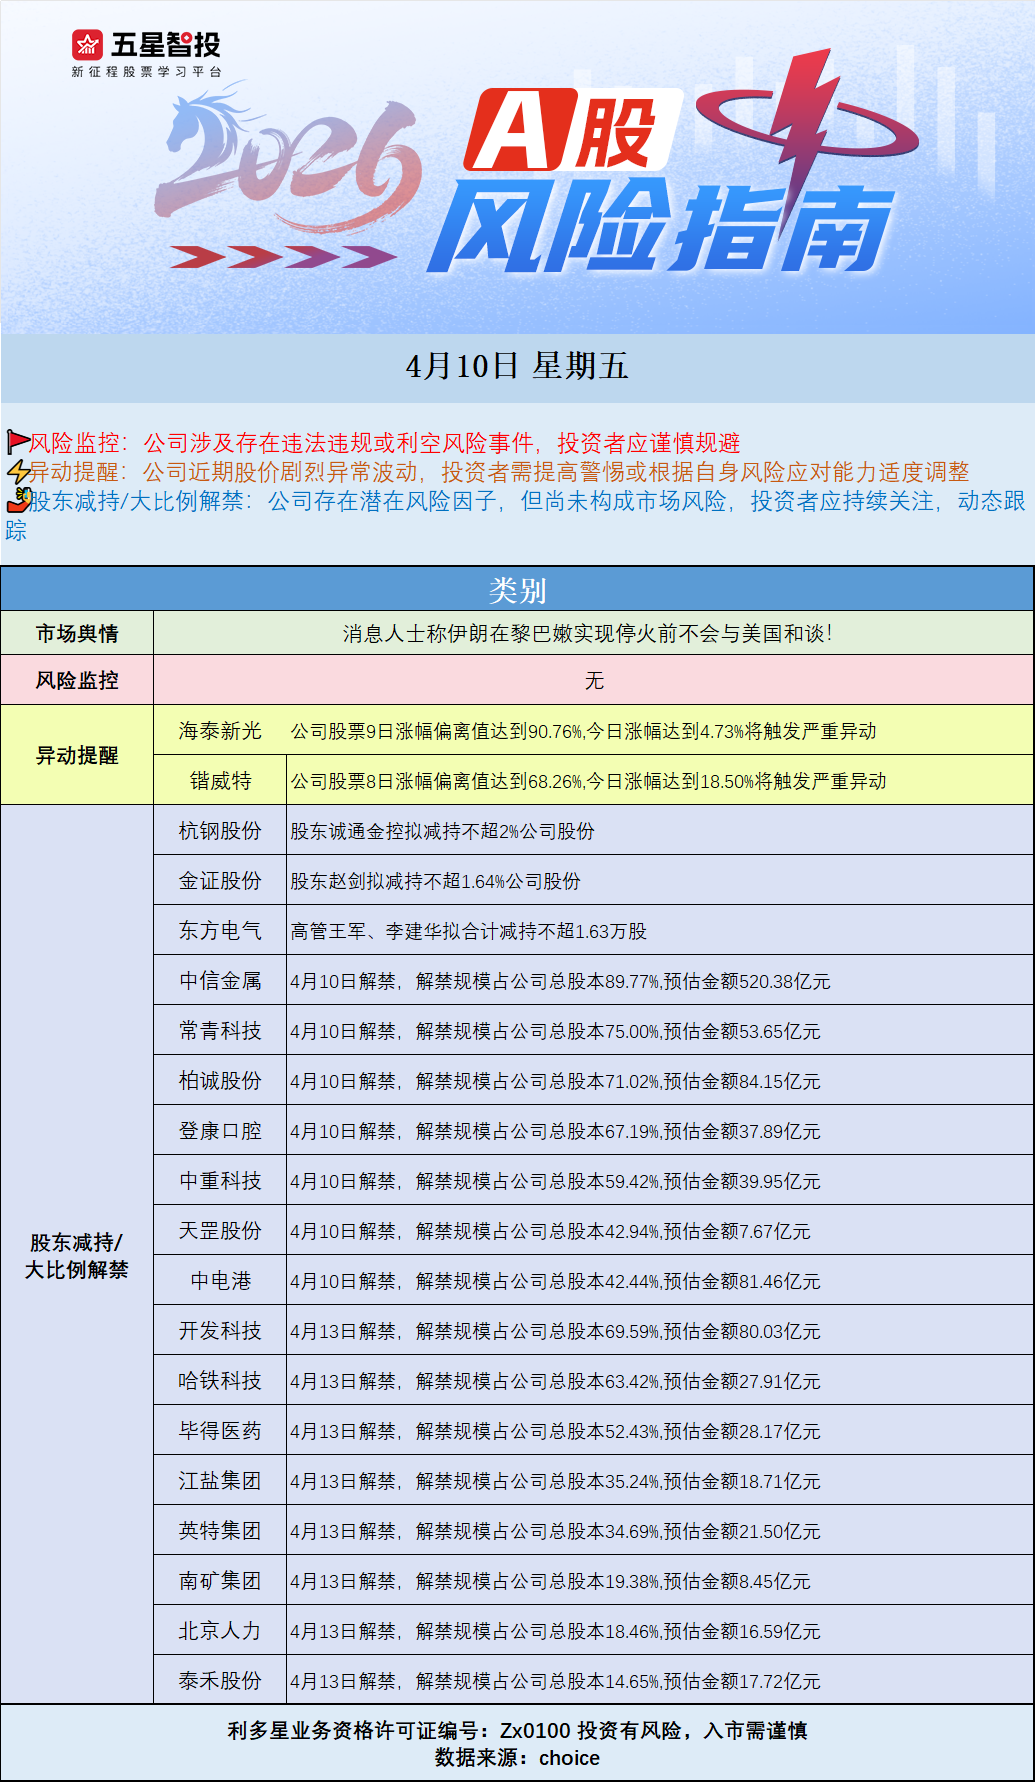Select the 市场舆情 category cell
The height and width of the screenshot is (1783, 1036).
77,633
